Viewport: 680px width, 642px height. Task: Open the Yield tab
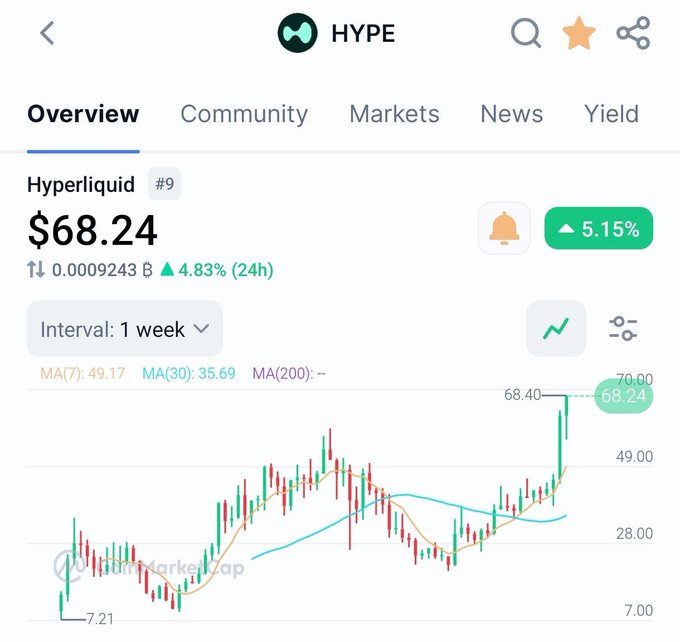pos(611,114)
